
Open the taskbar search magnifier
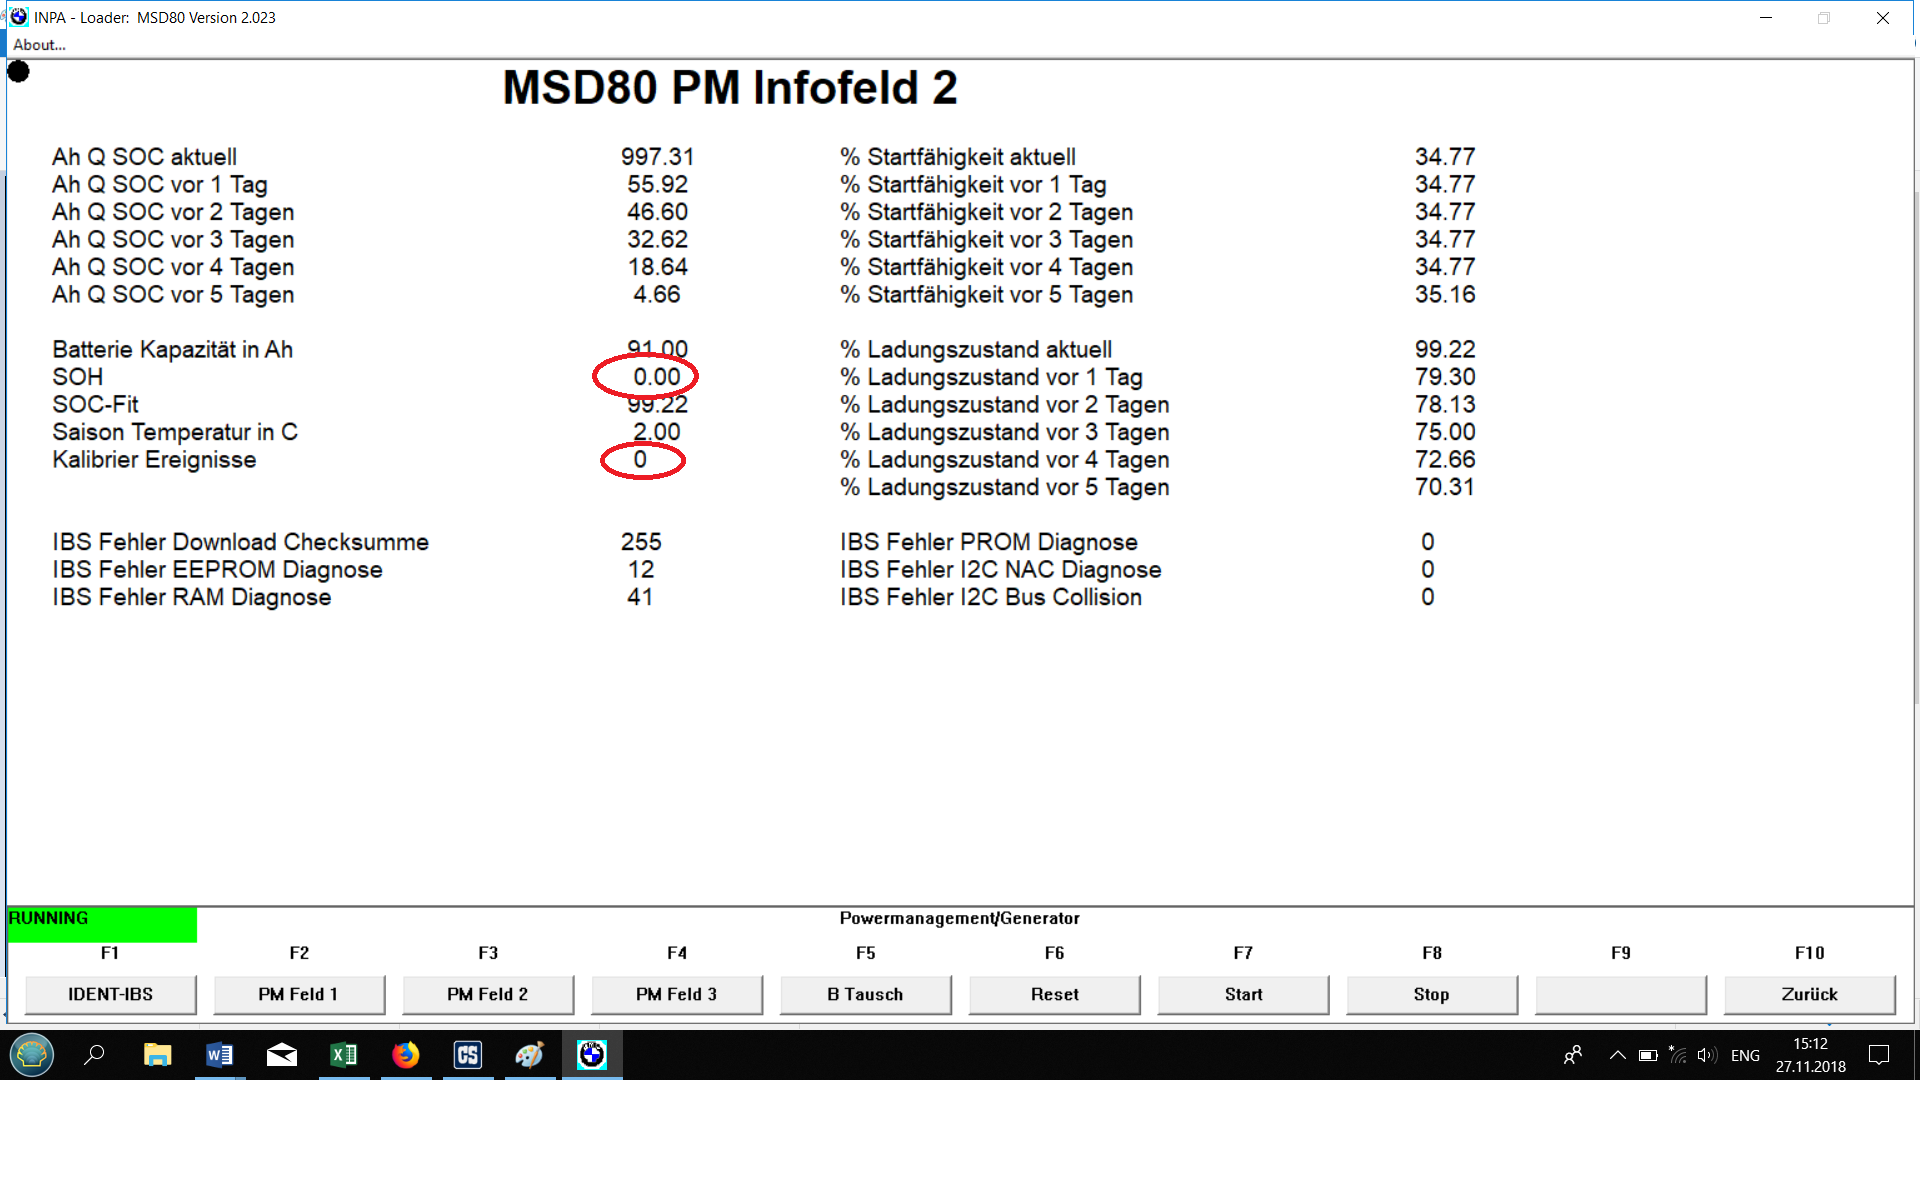tap(94, 1055)
